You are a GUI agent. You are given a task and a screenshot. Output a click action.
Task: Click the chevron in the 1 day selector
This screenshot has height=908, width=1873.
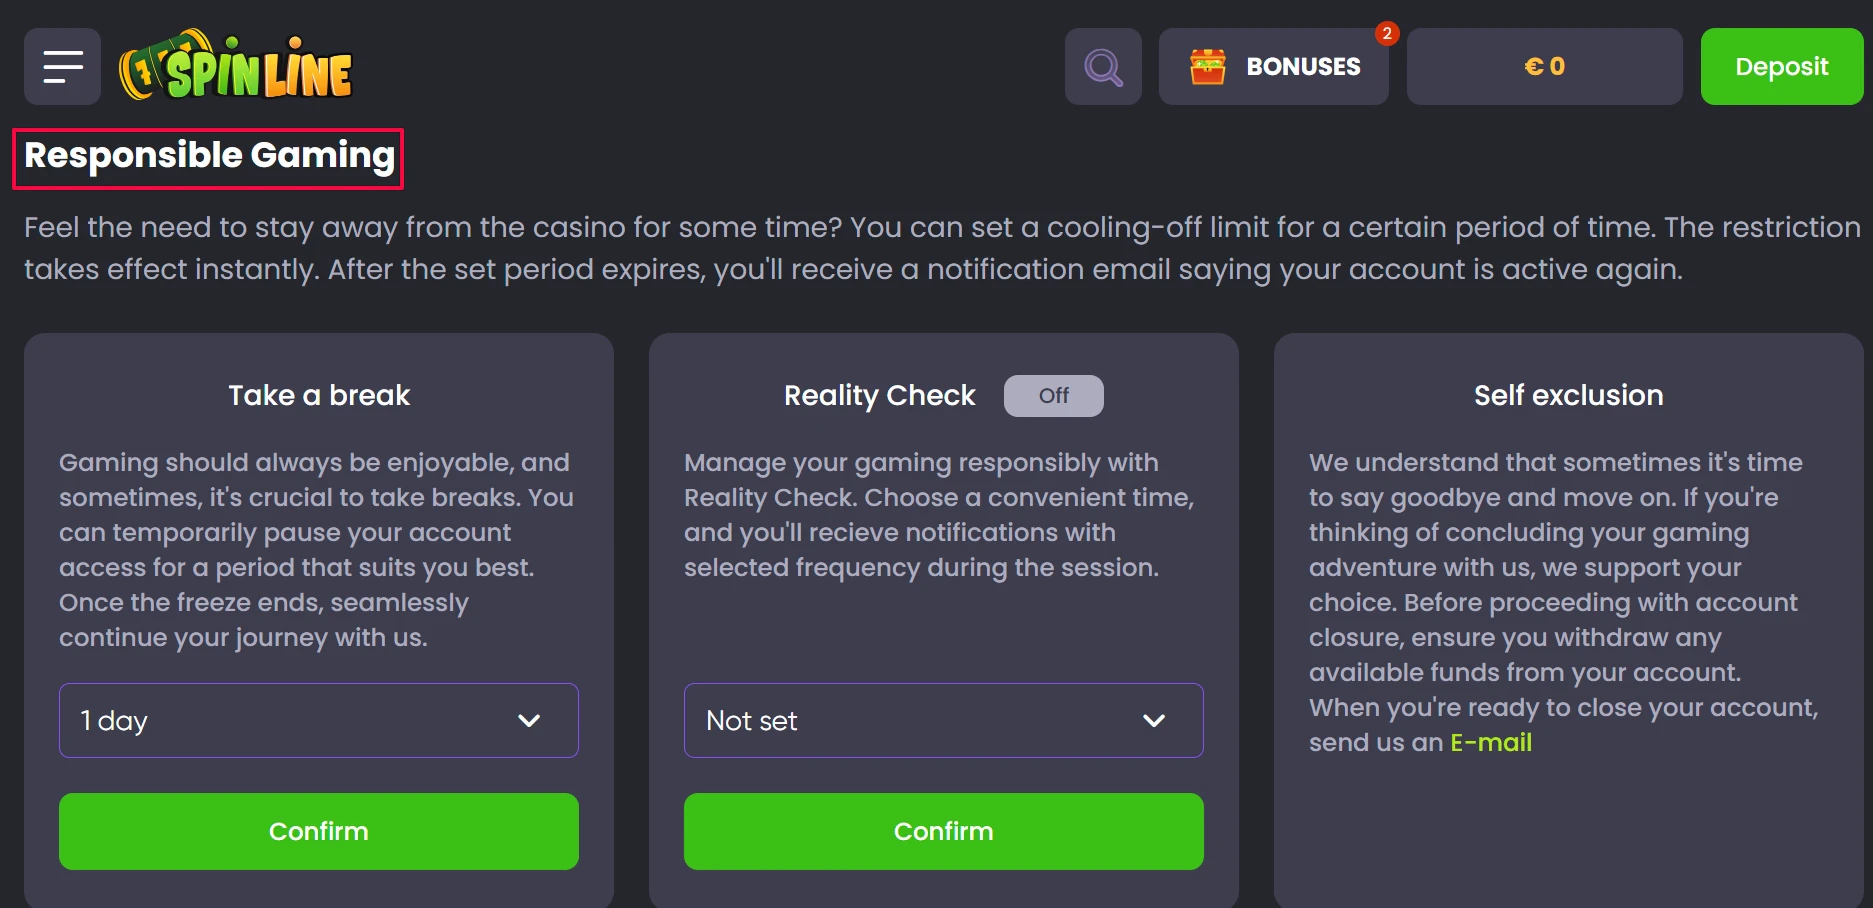pyautogui.click(x=529, y=721)
